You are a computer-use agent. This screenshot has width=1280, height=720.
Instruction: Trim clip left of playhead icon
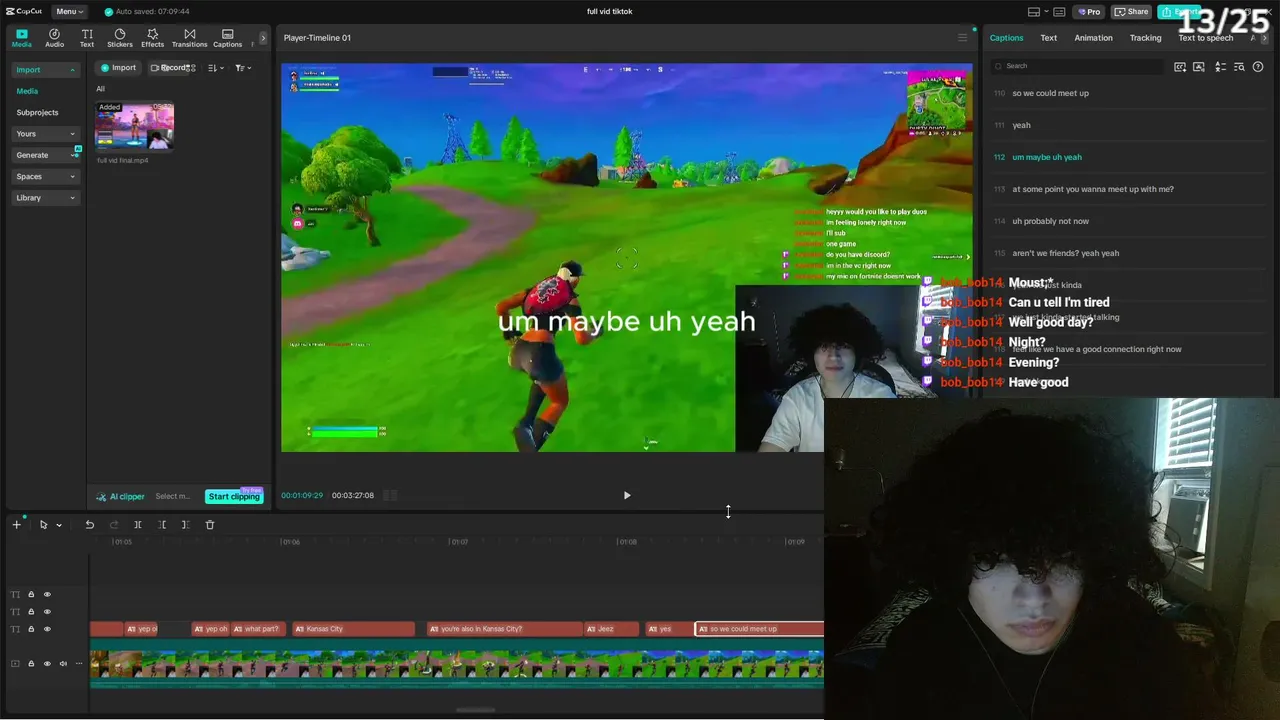coord(162,525)
